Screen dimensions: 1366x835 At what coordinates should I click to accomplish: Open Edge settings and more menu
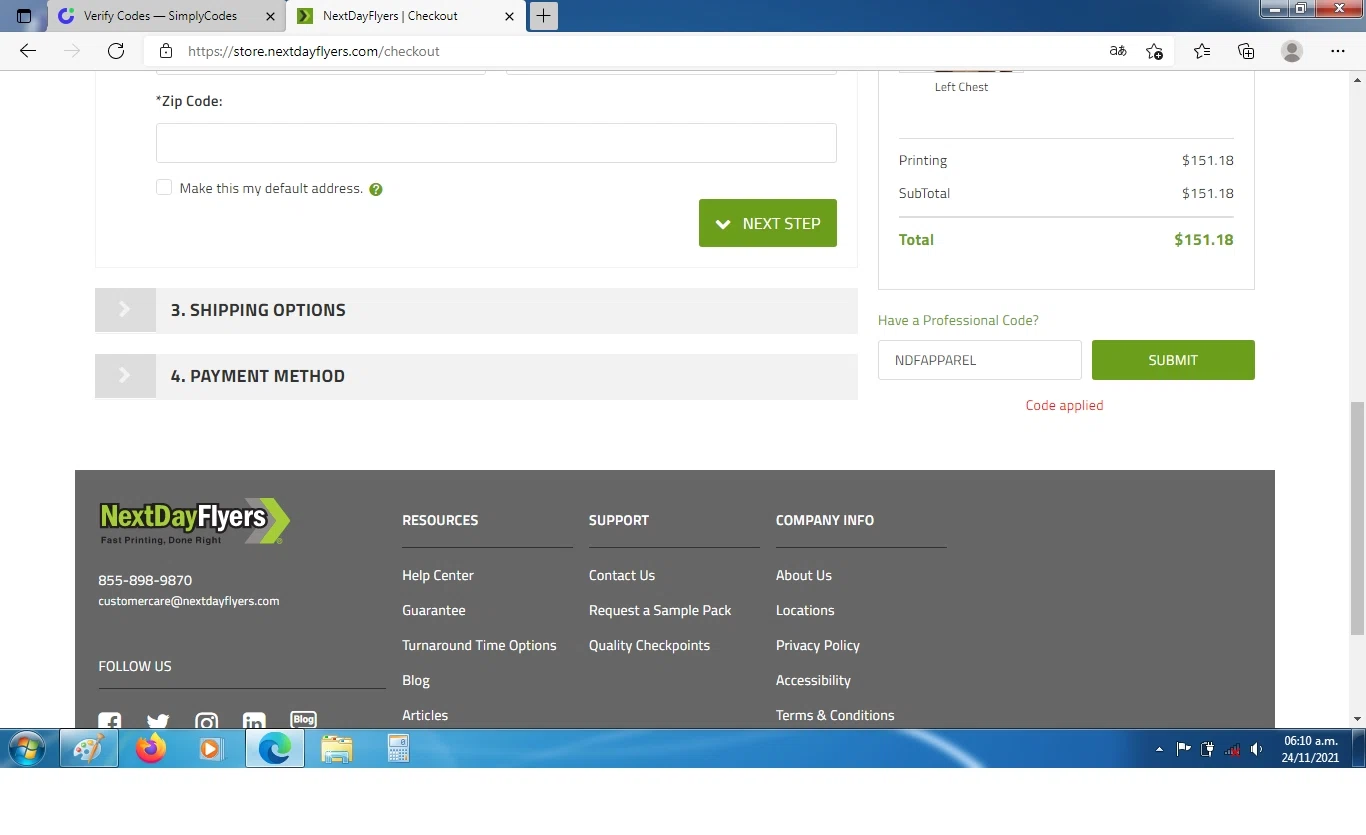click(x=1338, y=51)
